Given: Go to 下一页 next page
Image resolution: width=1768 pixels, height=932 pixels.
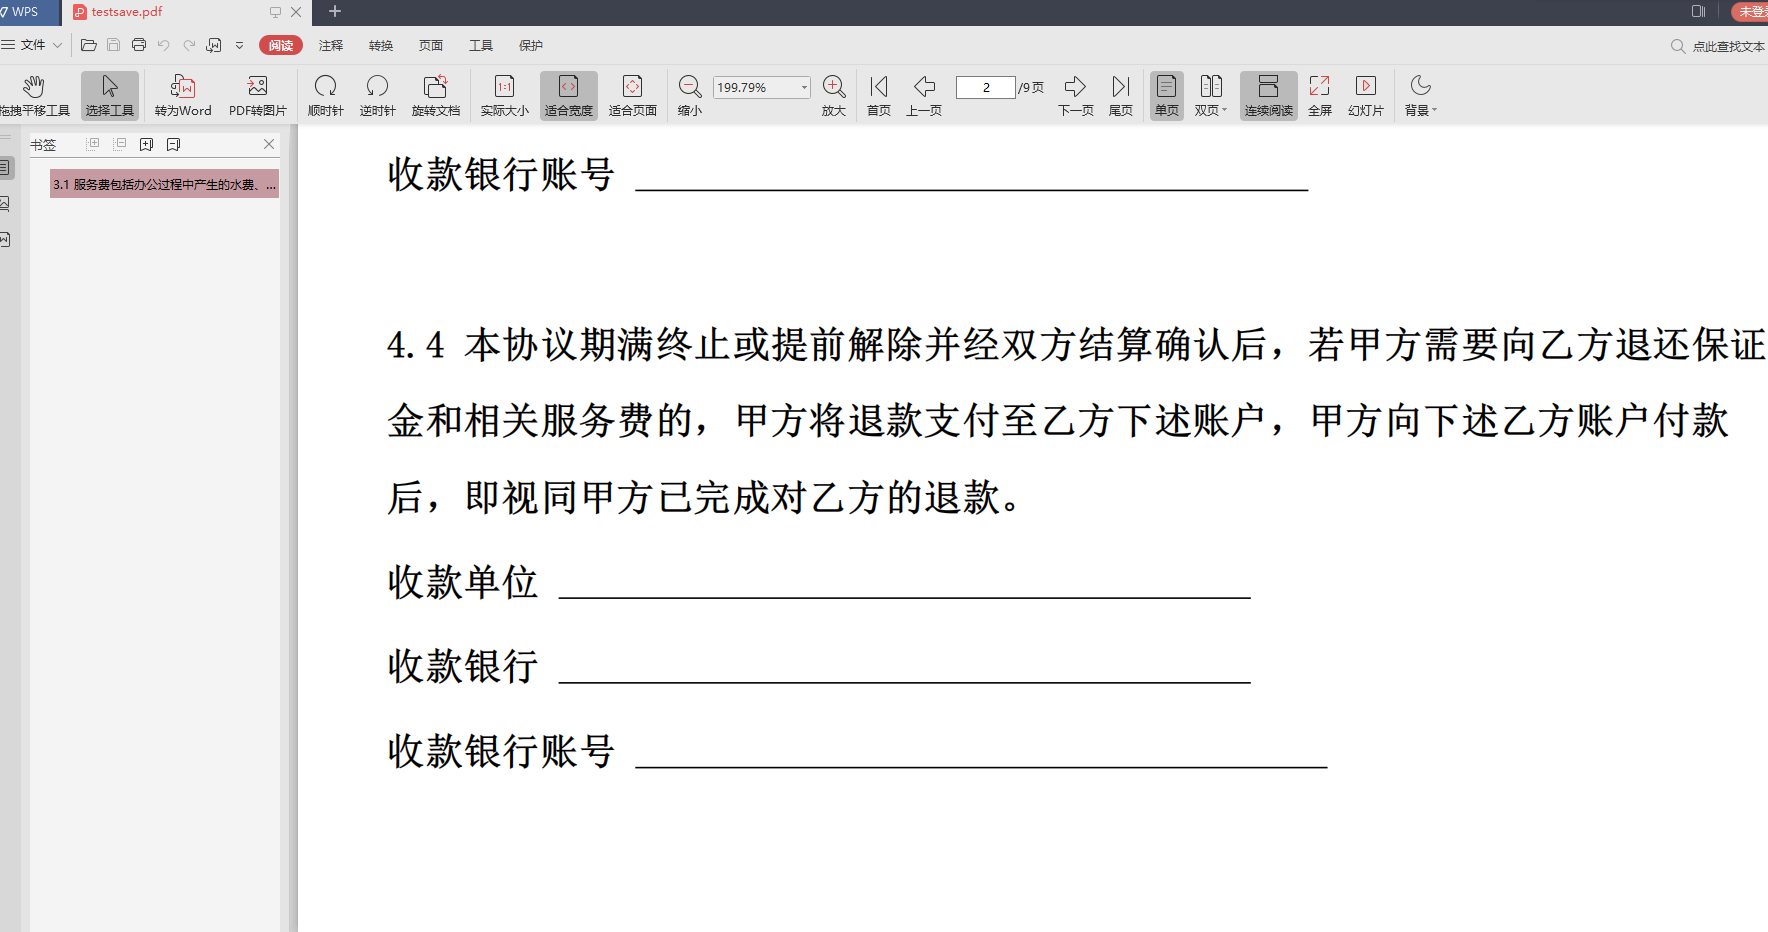Looking at the screenshot, I should [1076, 96].
